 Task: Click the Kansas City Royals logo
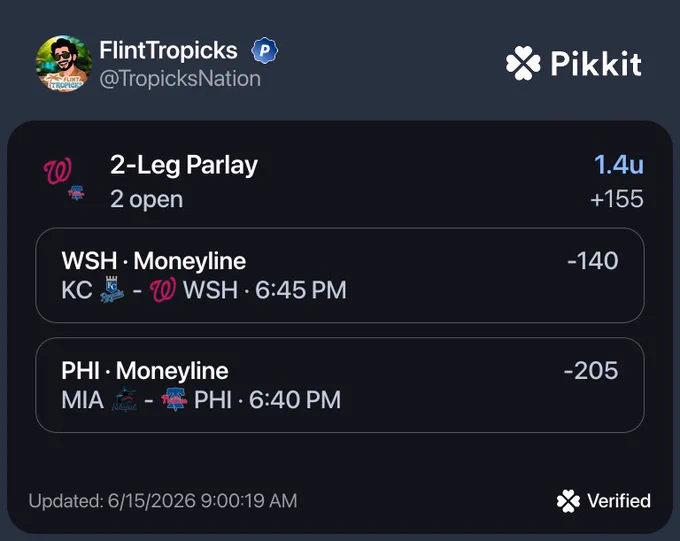(112, 289)
